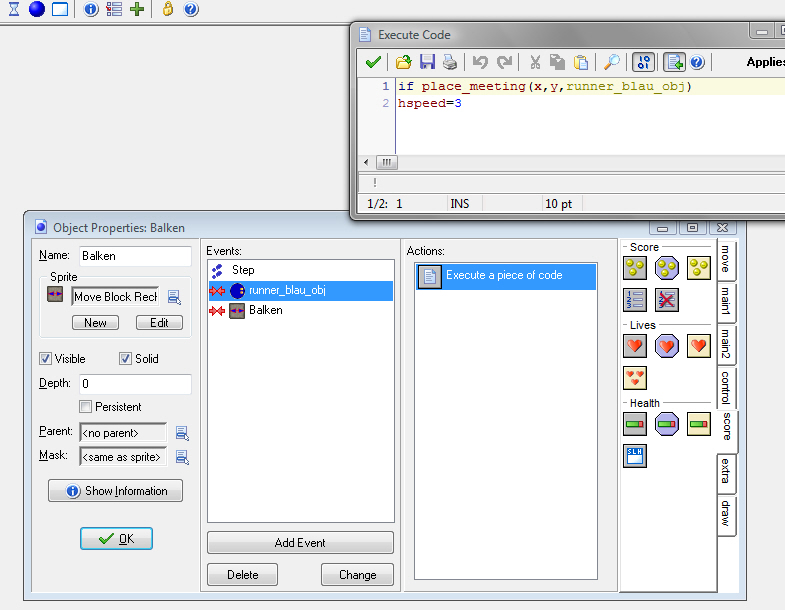Open the Parent object selection menu
The width and height of the screenshot is (785, 610).
[182, 433]
